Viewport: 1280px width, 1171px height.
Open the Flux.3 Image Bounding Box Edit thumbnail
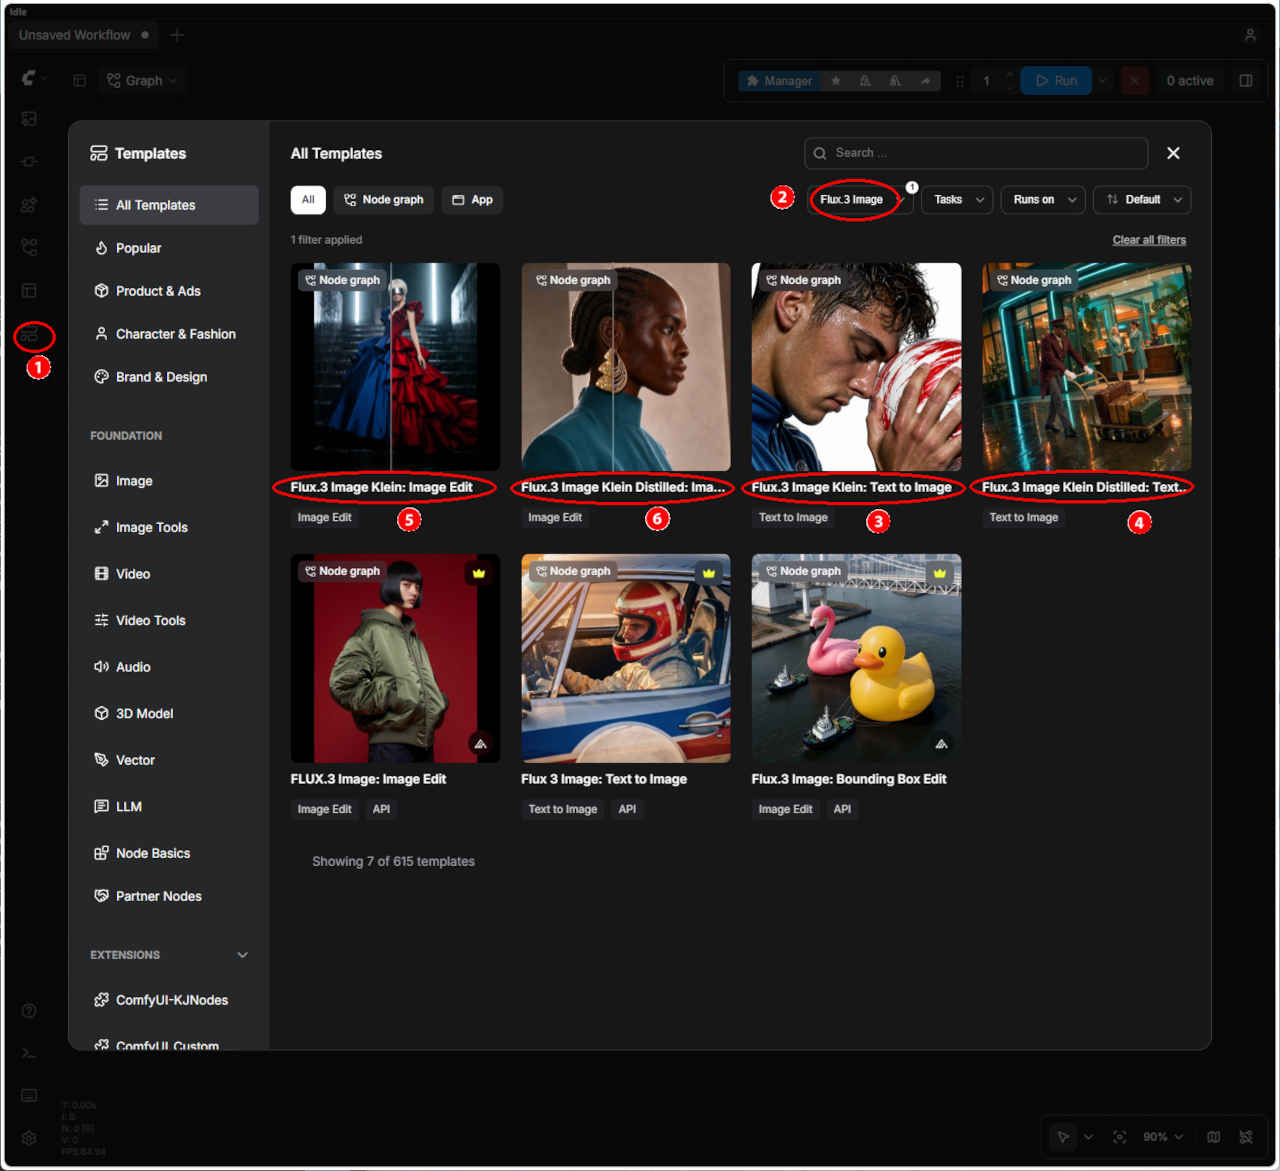coord(856,658)
